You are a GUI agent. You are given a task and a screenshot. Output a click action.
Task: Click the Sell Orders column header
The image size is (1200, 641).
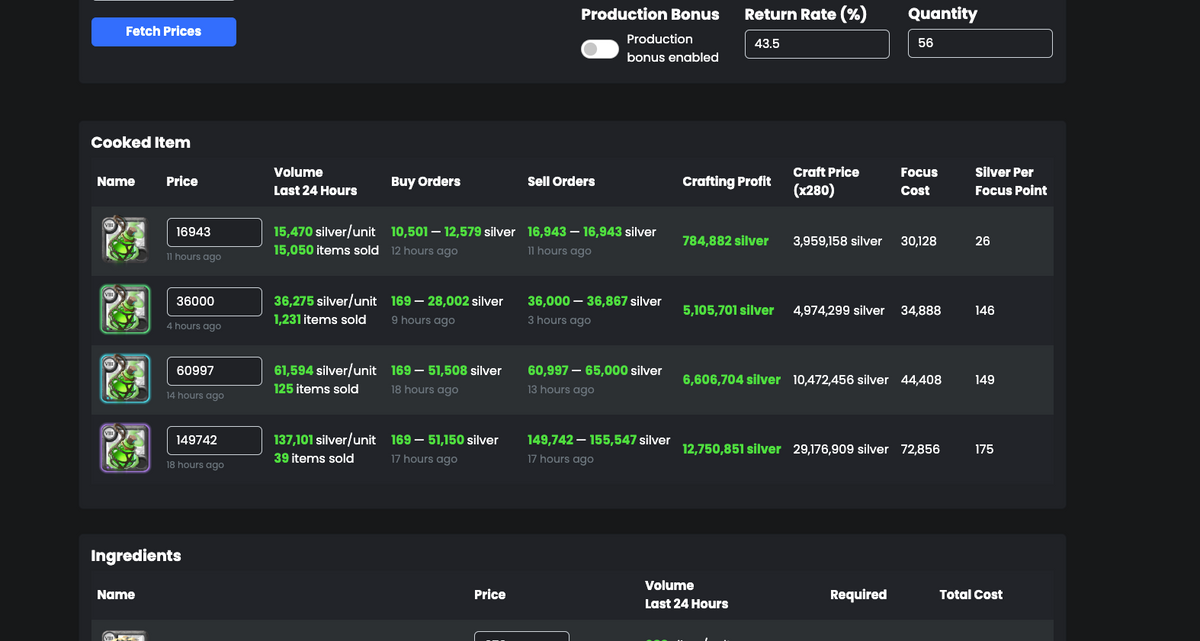click(x=561, y=182)
